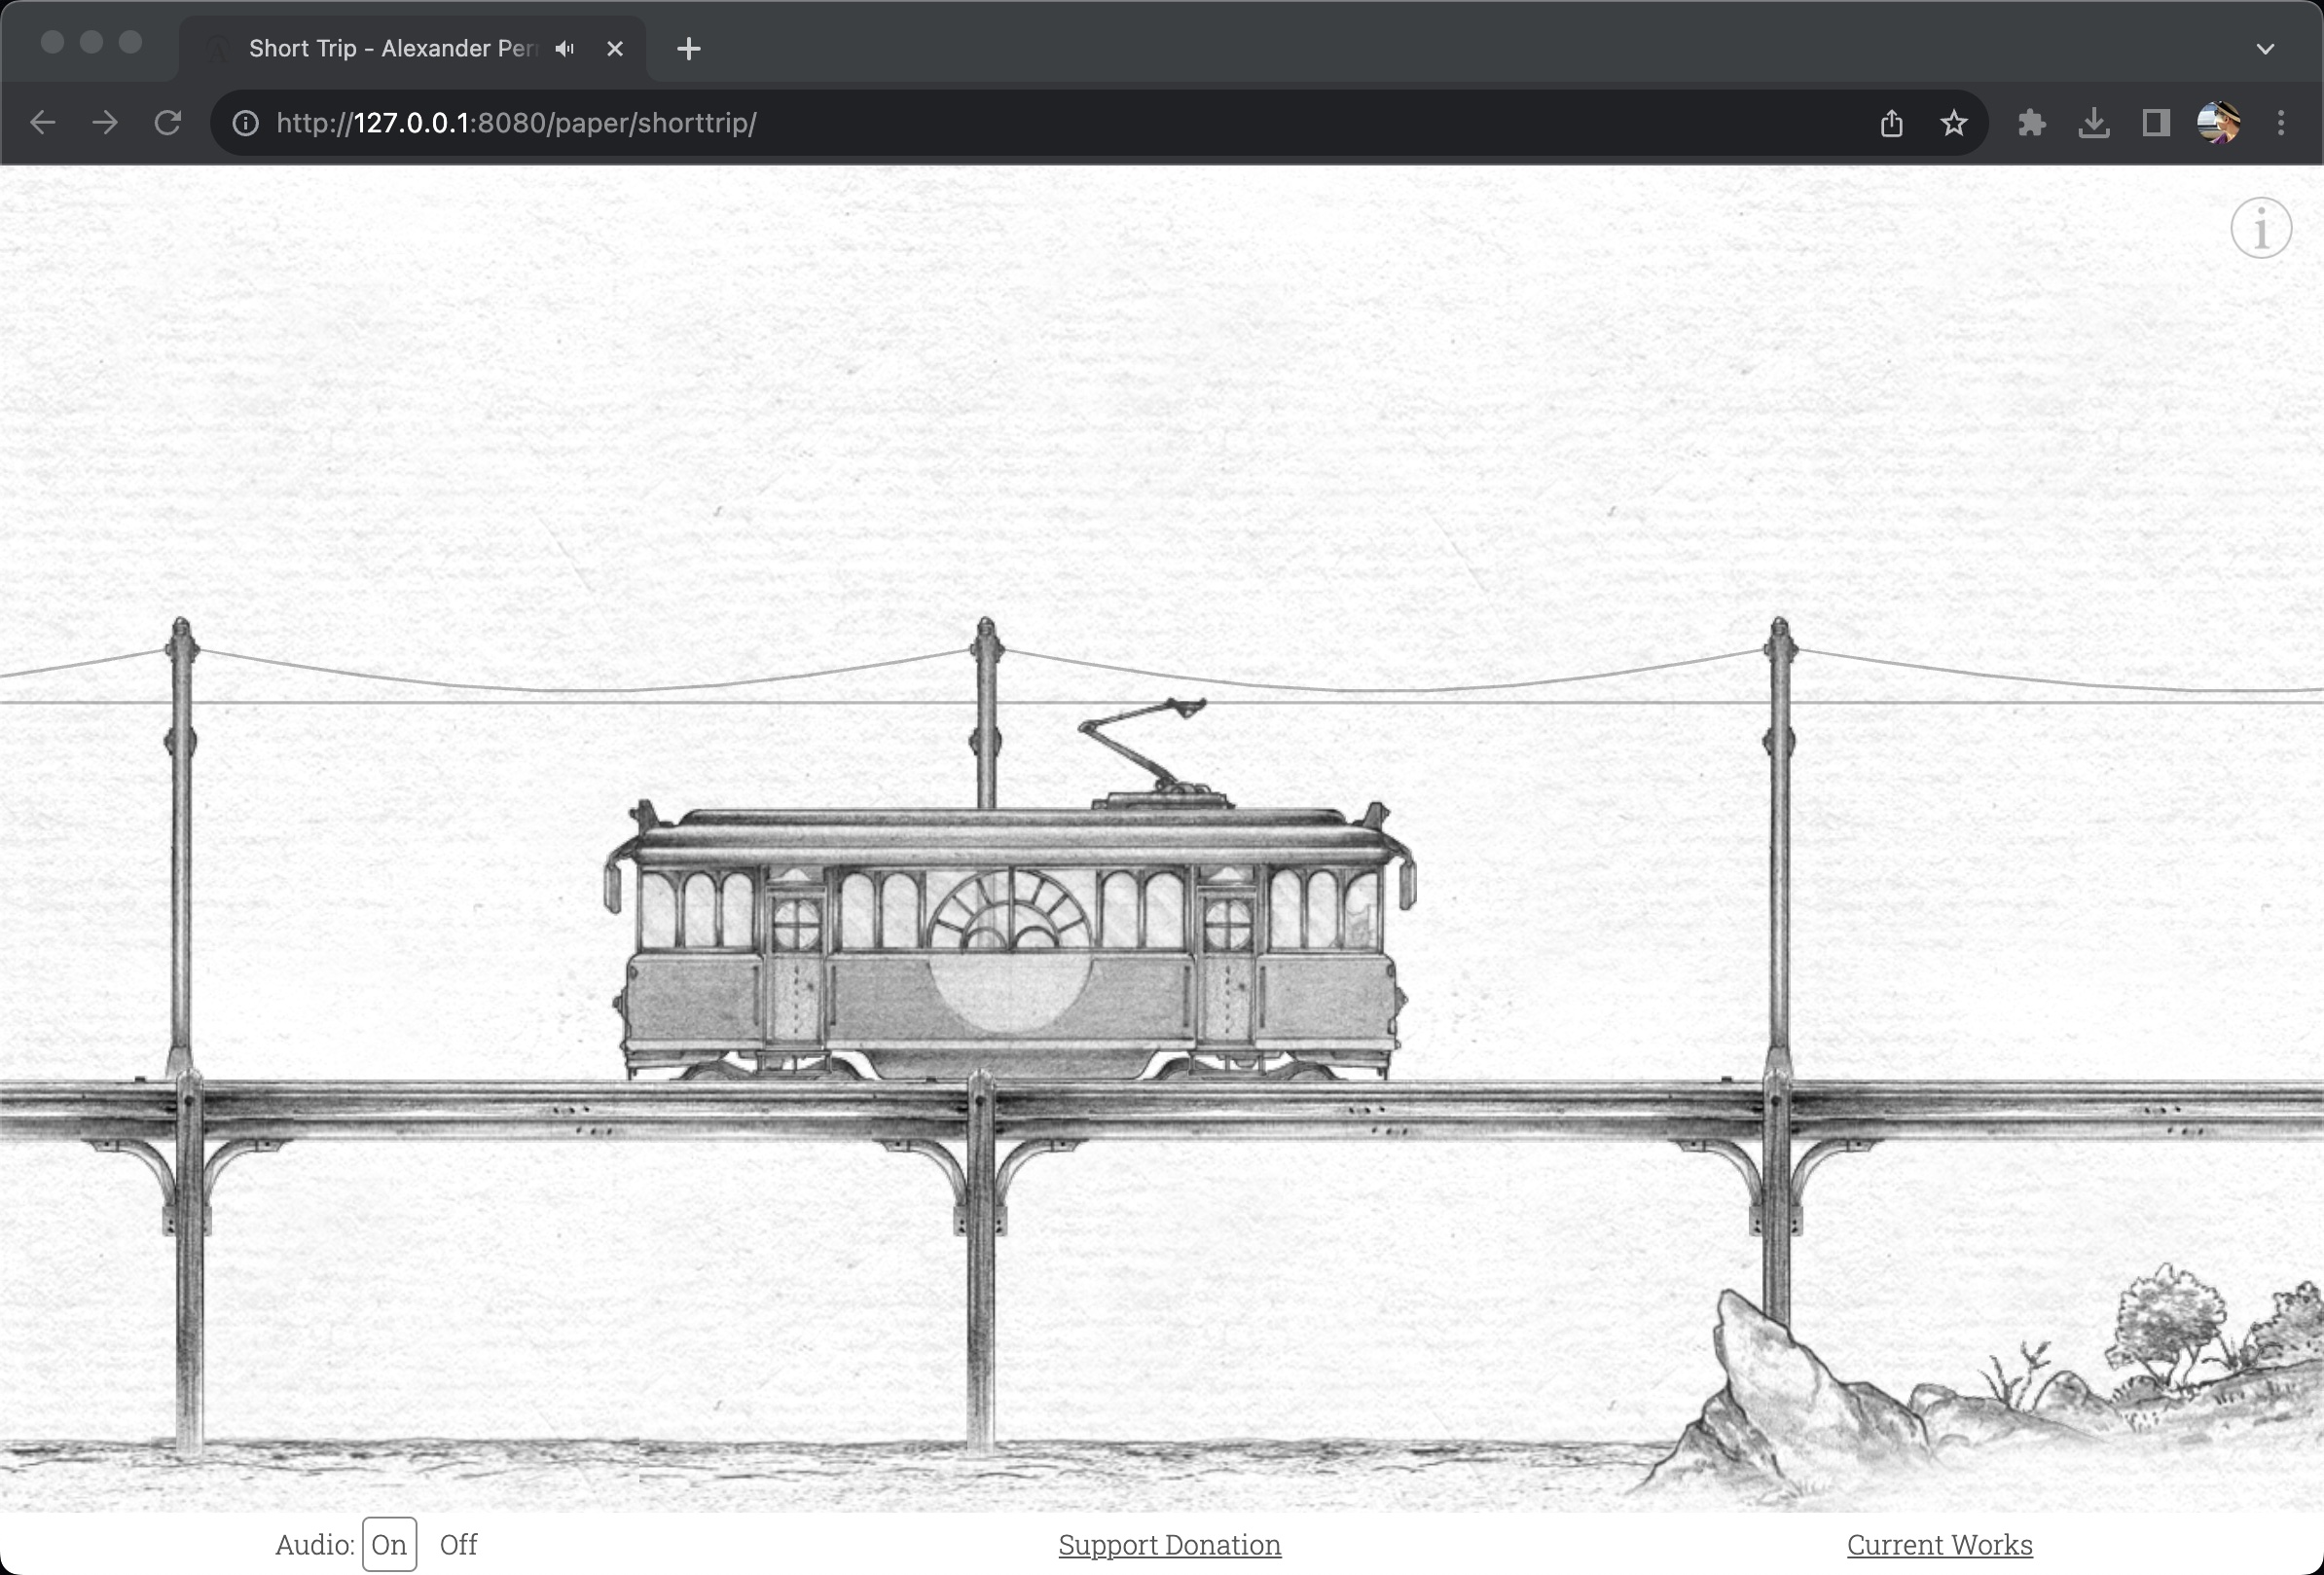
Task: Open the Current Works link
Action: point(1939,1544)
